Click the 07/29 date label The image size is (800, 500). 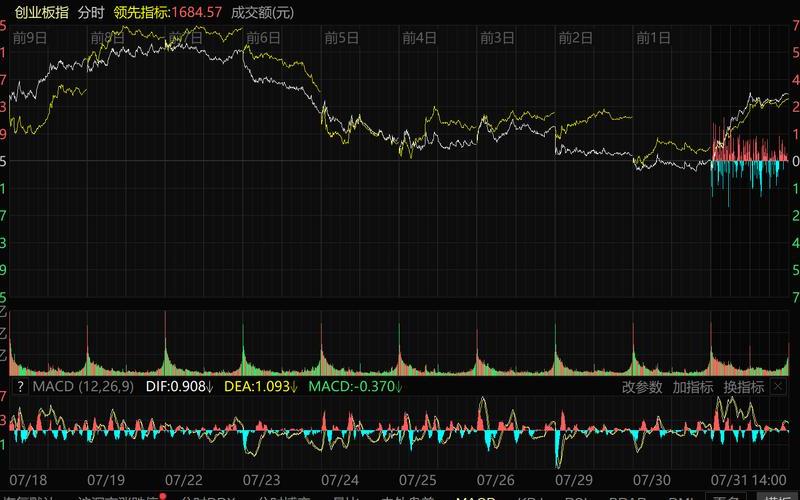[x=573, y=480]
